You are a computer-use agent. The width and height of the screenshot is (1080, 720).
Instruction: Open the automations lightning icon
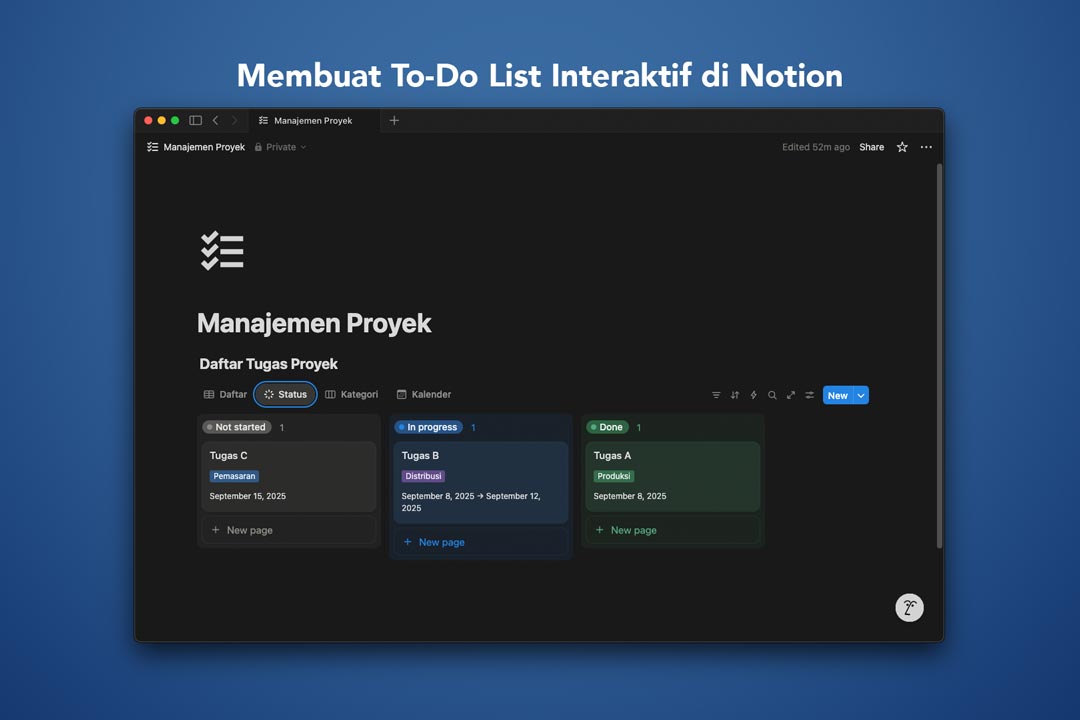point(754,395)
